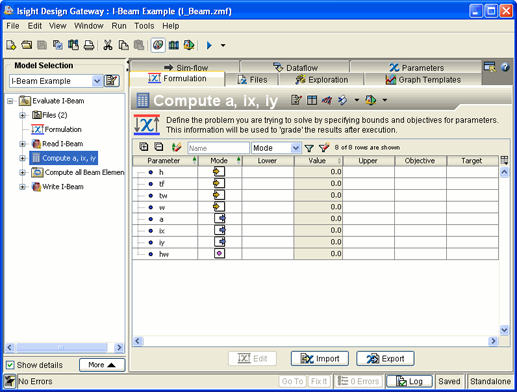The width and height of the screenshot is (517, 392).
Task: Click the Log button in status bar
Action: tap(409, 381)
